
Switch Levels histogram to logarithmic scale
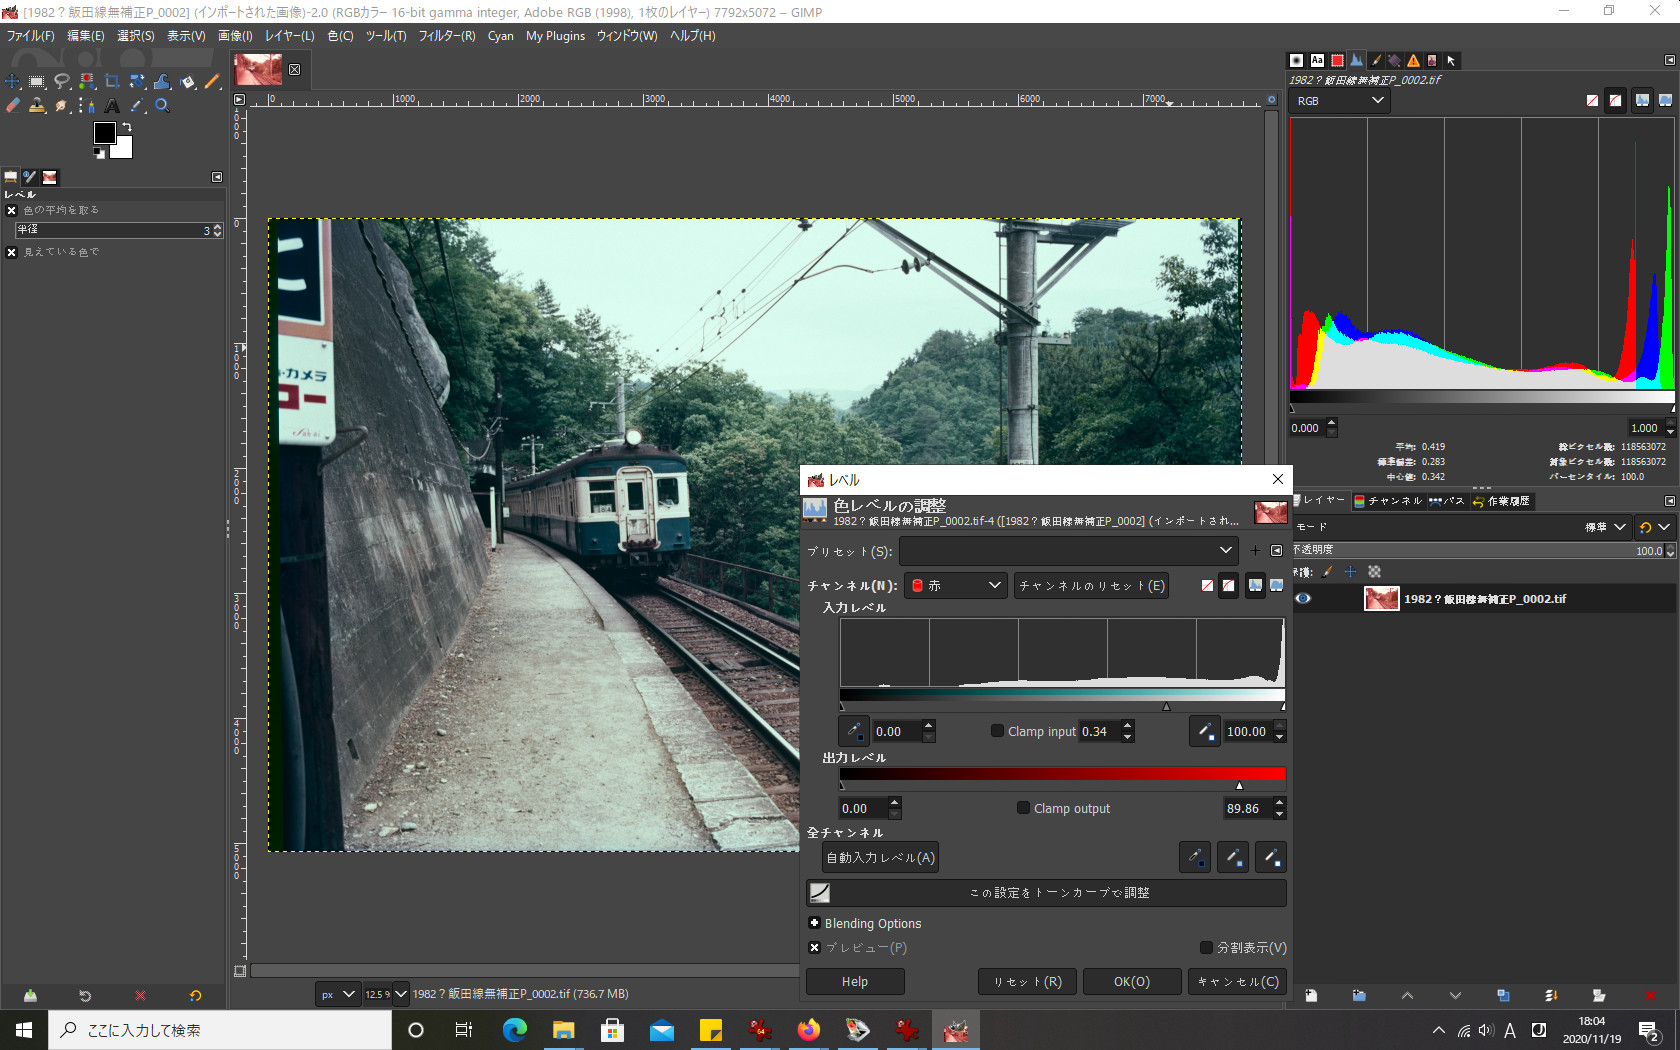coord(1277,585)
